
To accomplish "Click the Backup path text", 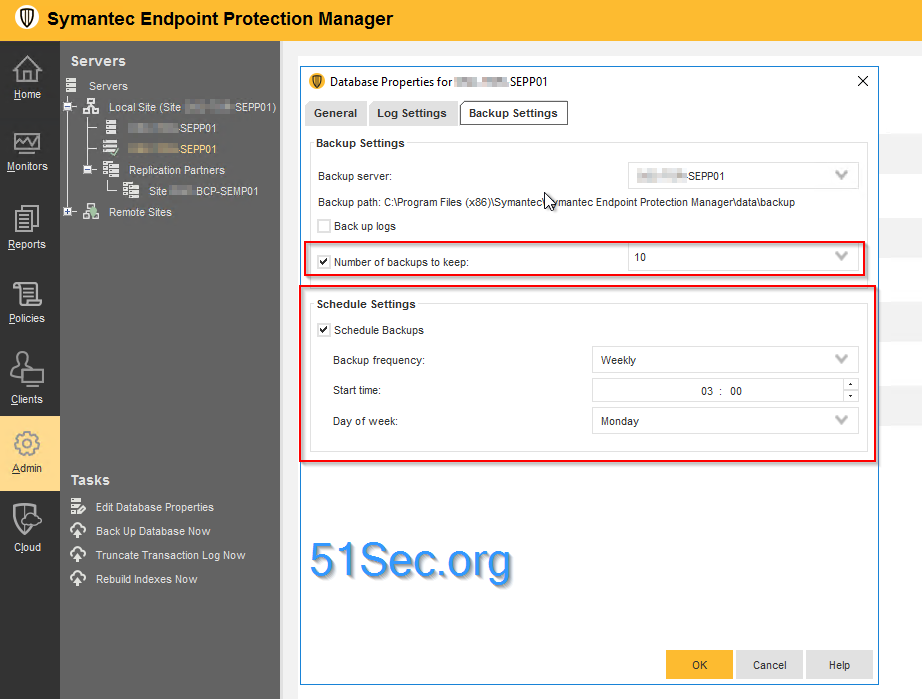I will (x=556, y=202).
